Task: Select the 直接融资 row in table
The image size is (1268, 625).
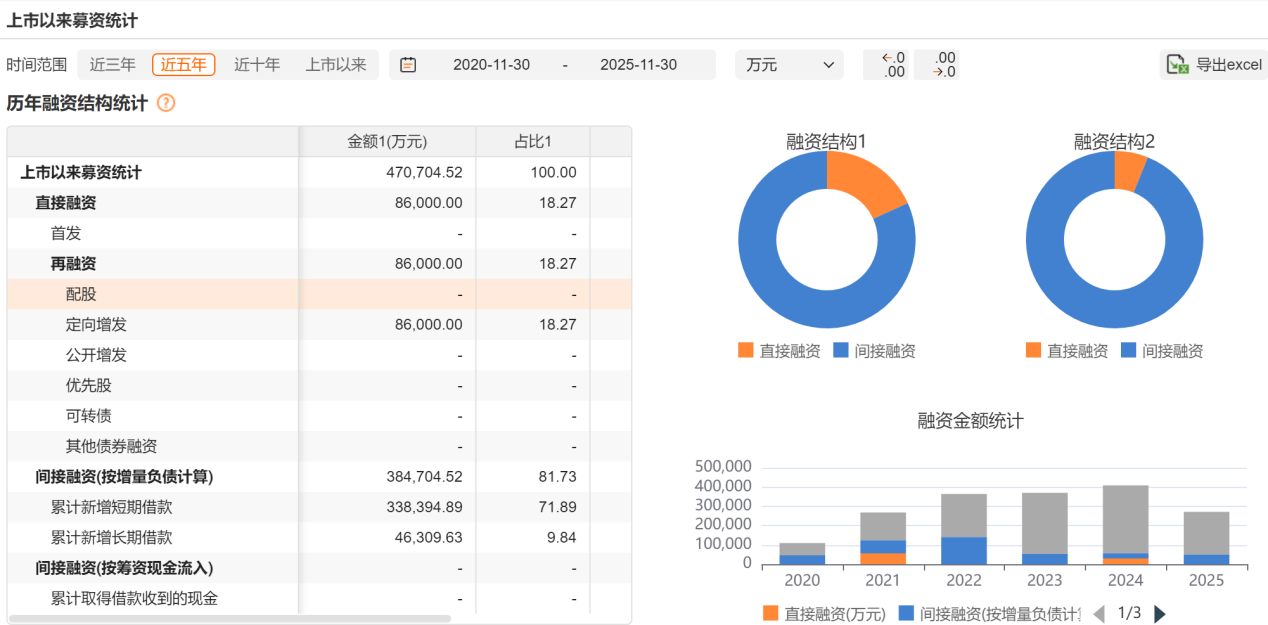Action: [x=65, y=203]
